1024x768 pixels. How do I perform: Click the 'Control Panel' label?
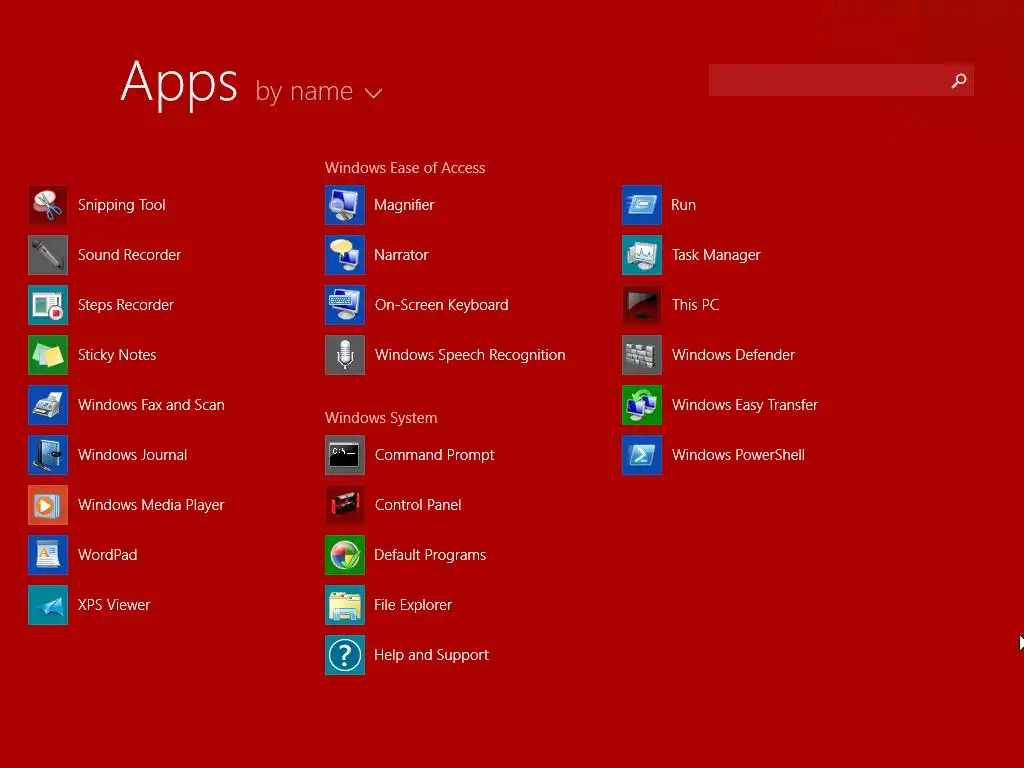418,505
